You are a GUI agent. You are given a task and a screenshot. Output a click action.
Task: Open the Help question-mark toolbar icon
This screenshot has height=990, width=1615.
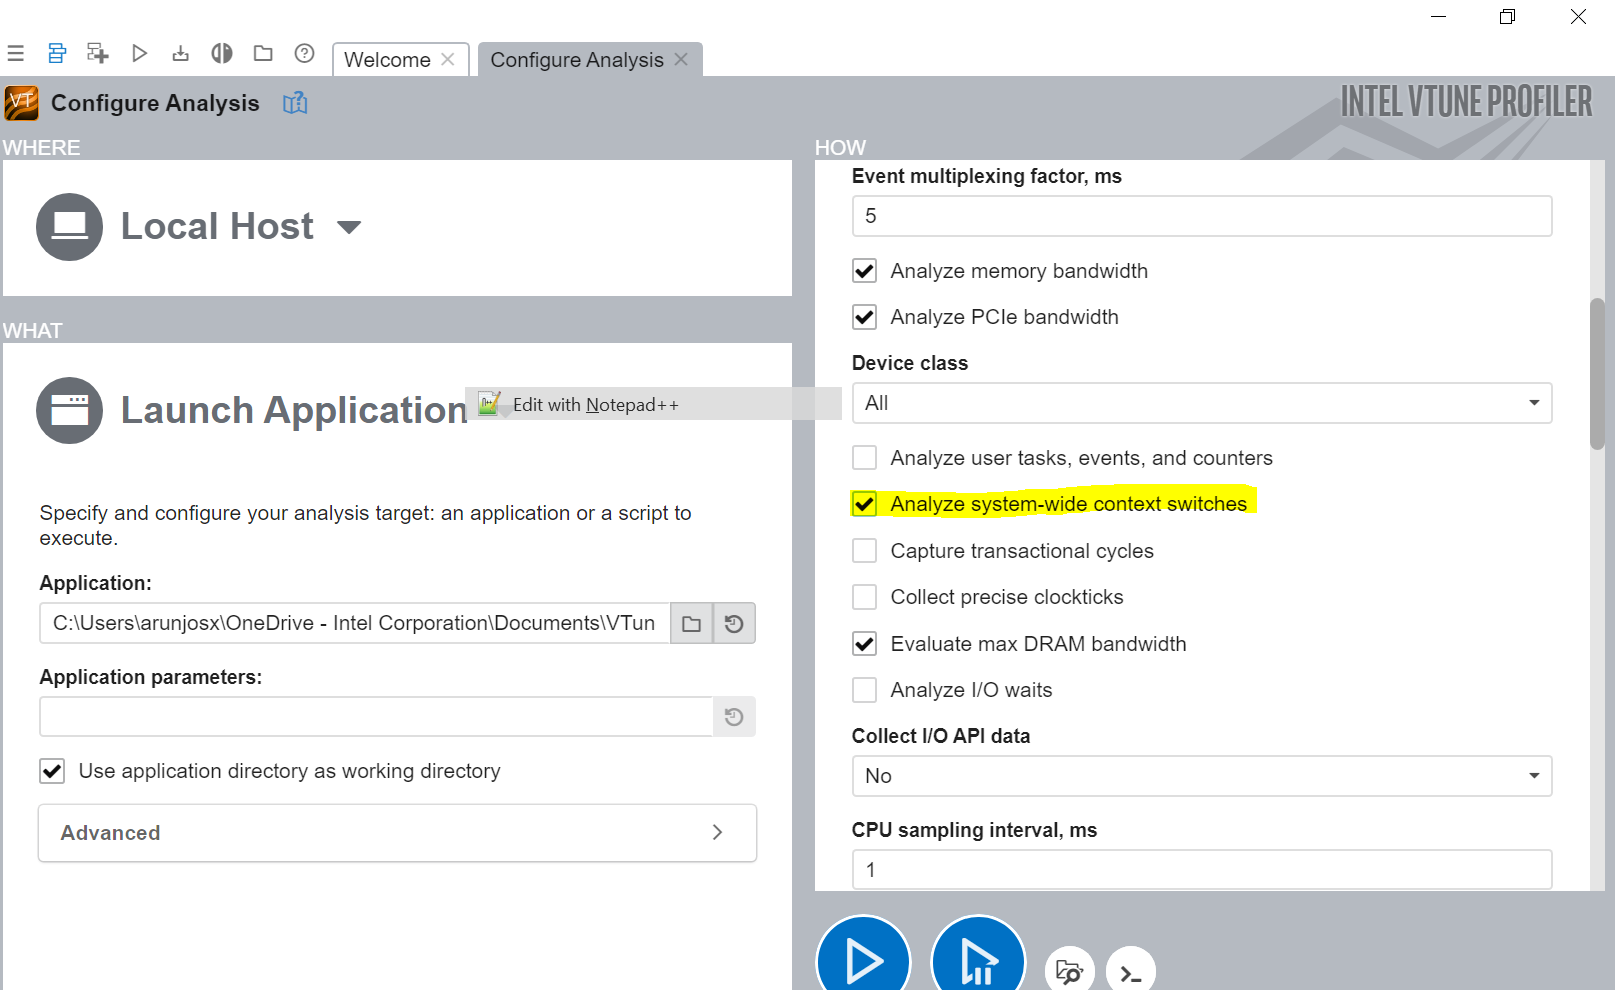pyautogui.click(x=304, y=53)
